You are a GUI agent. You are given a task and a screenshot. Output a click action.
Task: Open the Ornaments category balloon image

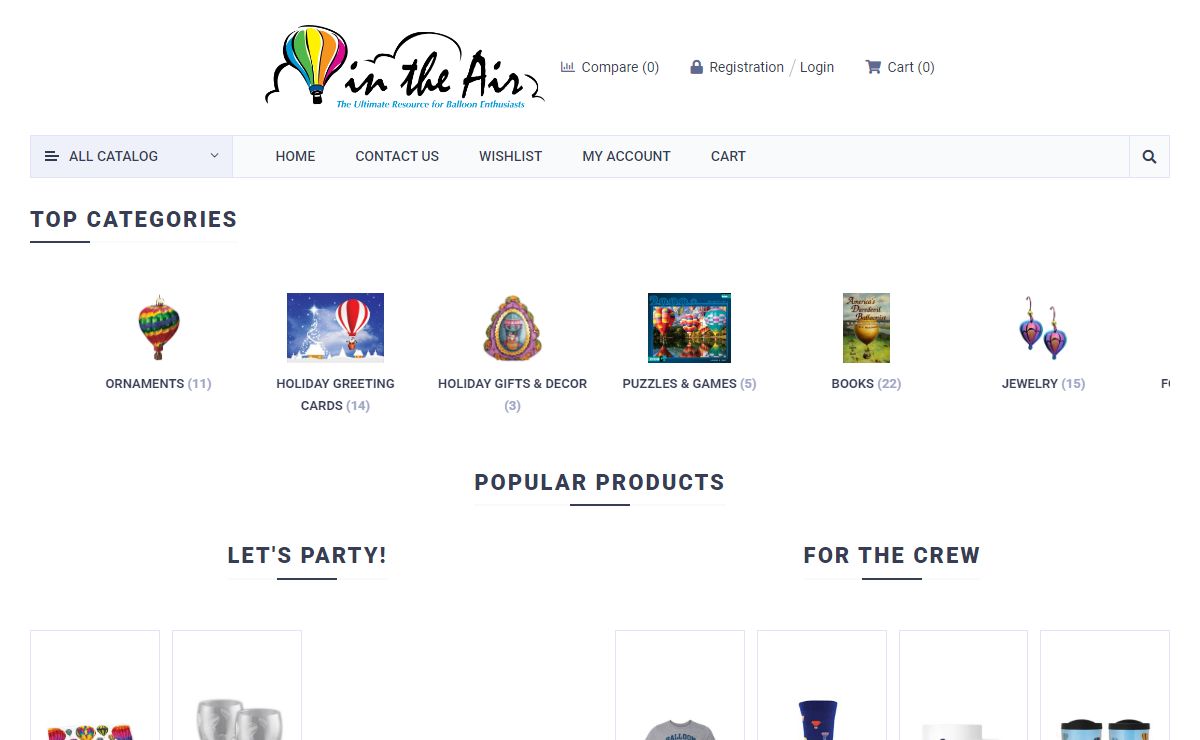(159, 328)
